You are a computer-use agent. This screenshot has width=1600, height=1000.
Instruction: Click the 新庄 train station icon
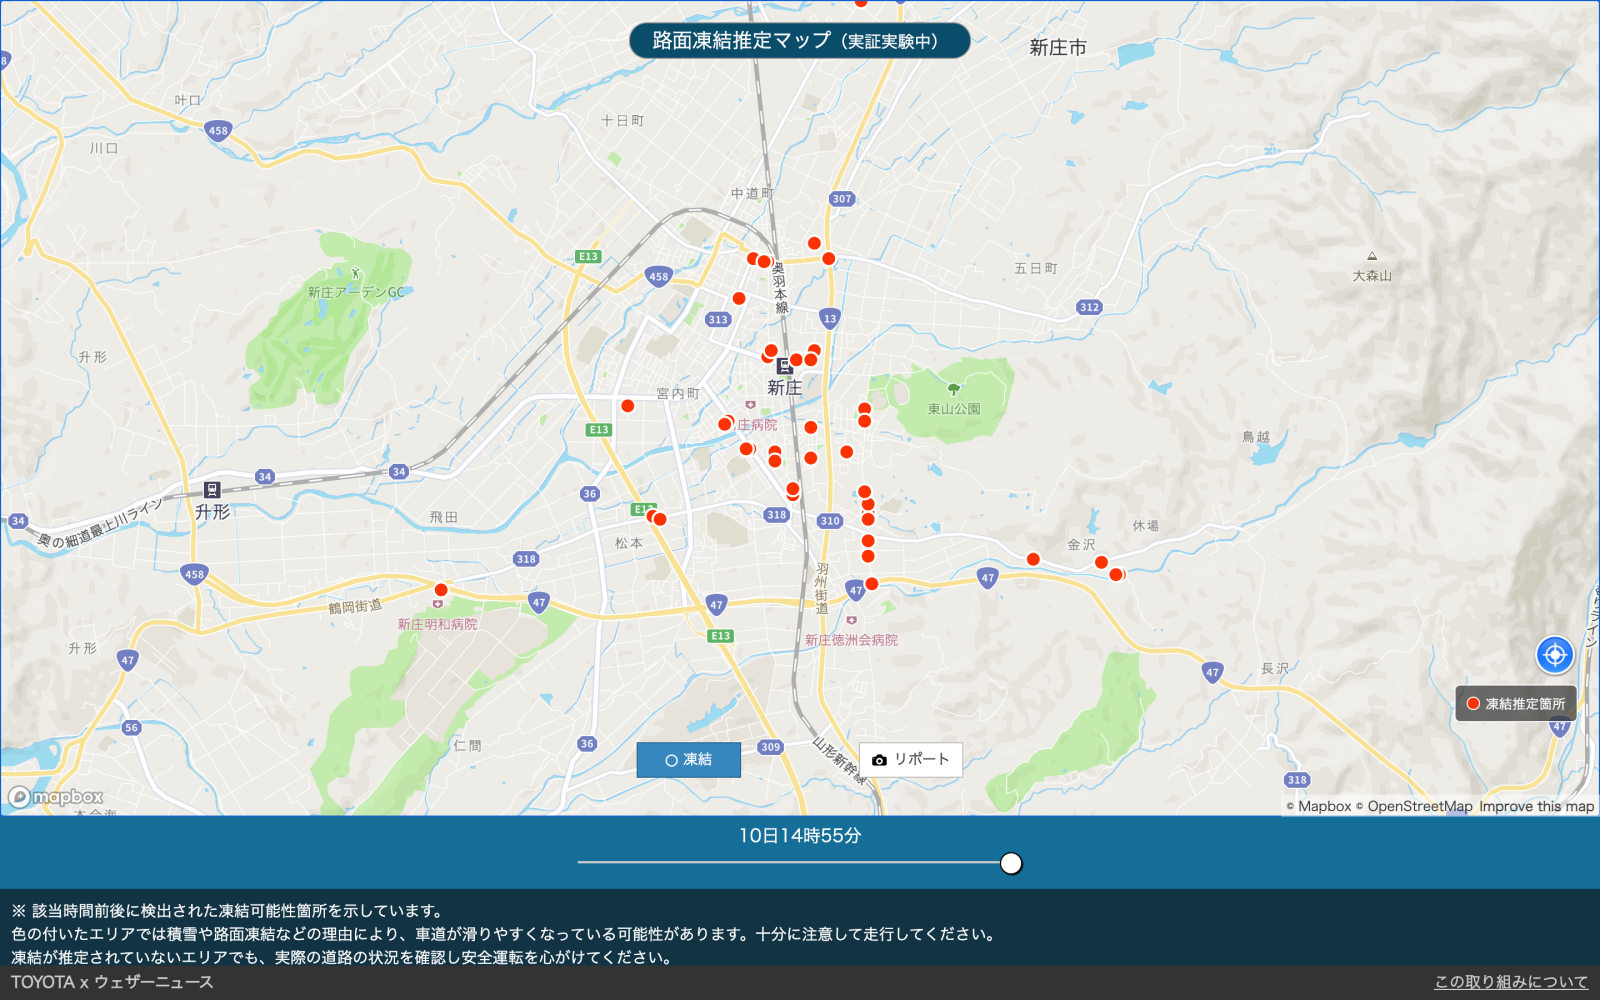point(785,367)
